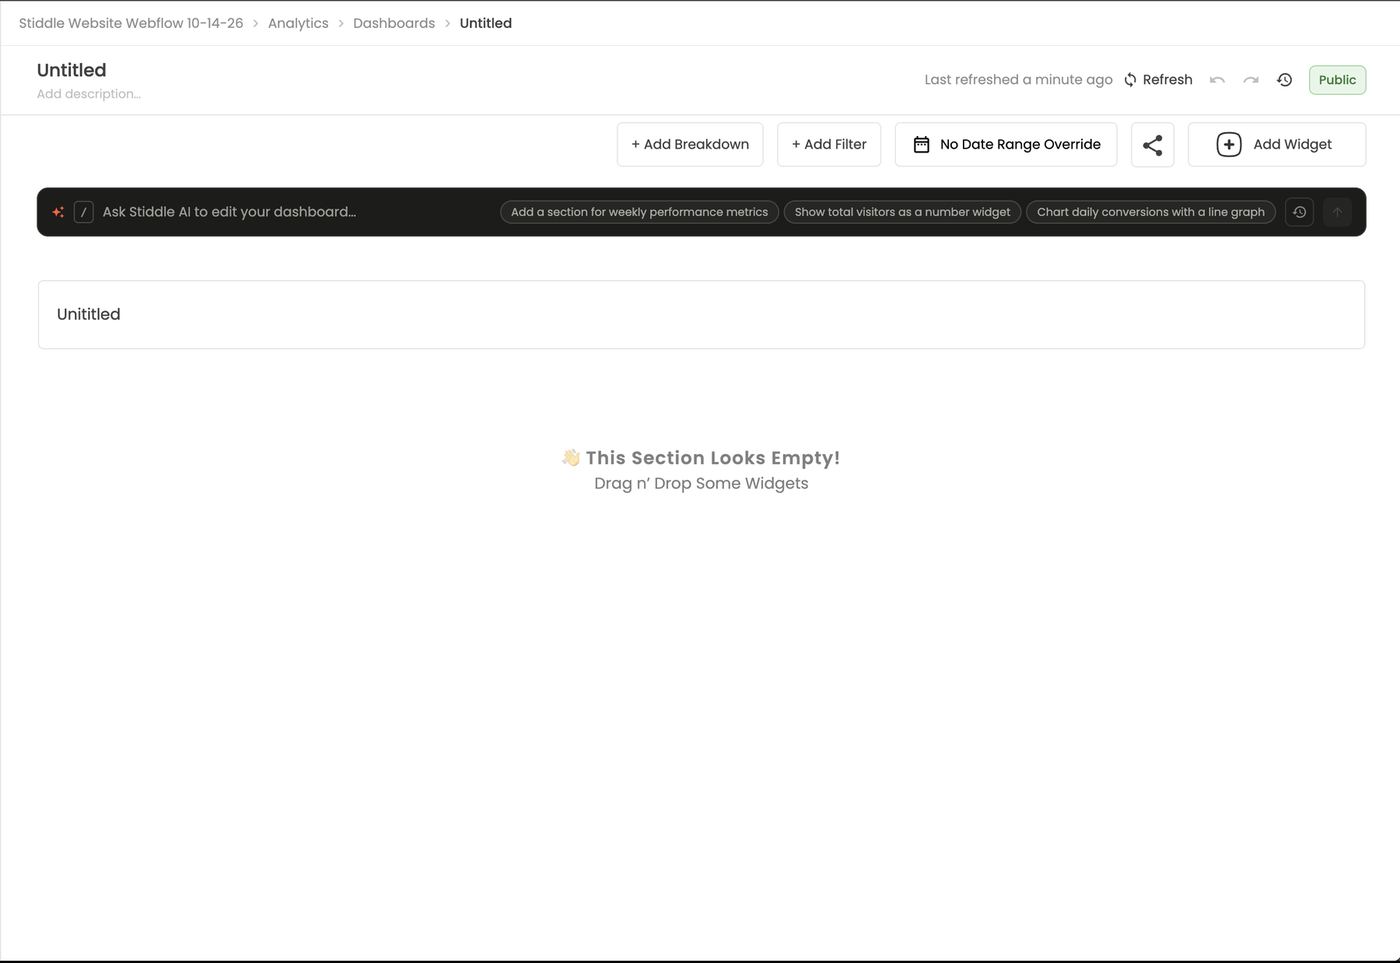This screenshot has width=1400, height=963.
Task: Refresh the dashboard data
Action: pos(1158,80)
